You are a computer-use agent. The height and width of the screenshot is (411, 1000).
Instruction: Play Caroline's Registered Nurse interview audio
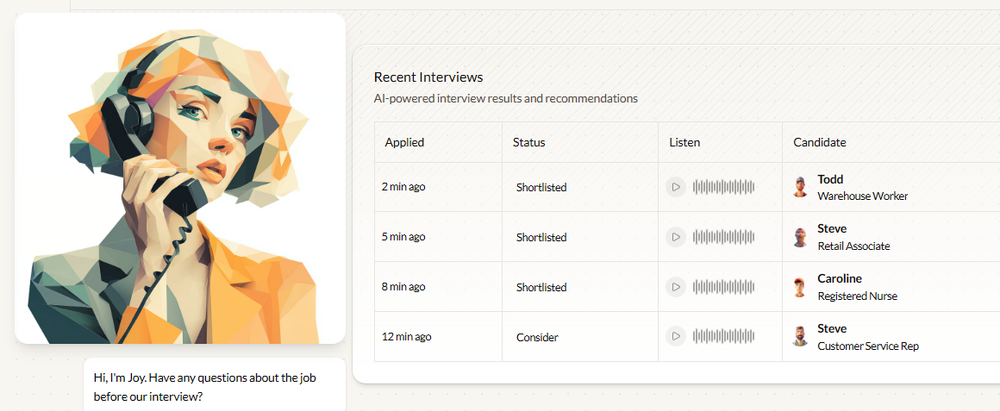[x=675, y=287]
